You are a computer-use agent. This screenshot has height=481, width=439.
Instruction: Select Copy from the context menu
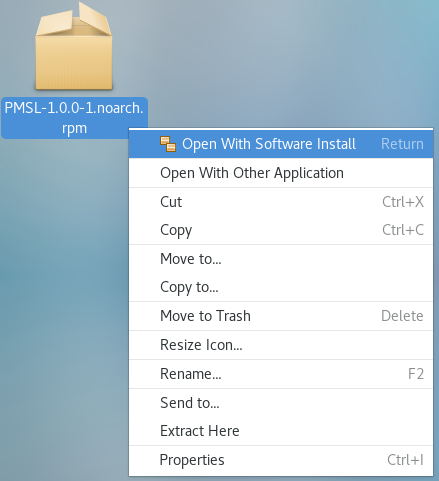[x=281, y=230]
